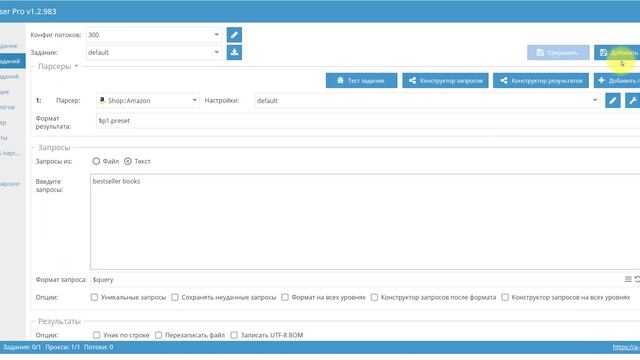640x360 pixels.
Task: Open the Конфиг потоков dropdown showing 300
Action: click(x=154, y=35)
